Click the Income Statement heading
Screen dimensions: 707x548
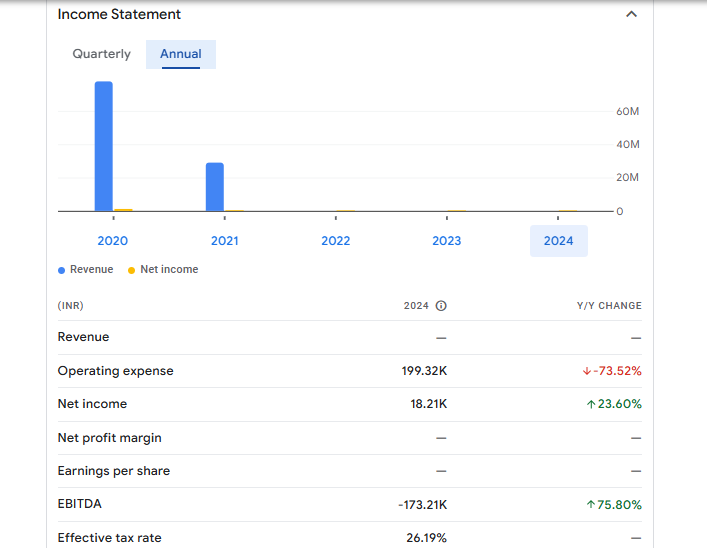(x=119, y=14)
